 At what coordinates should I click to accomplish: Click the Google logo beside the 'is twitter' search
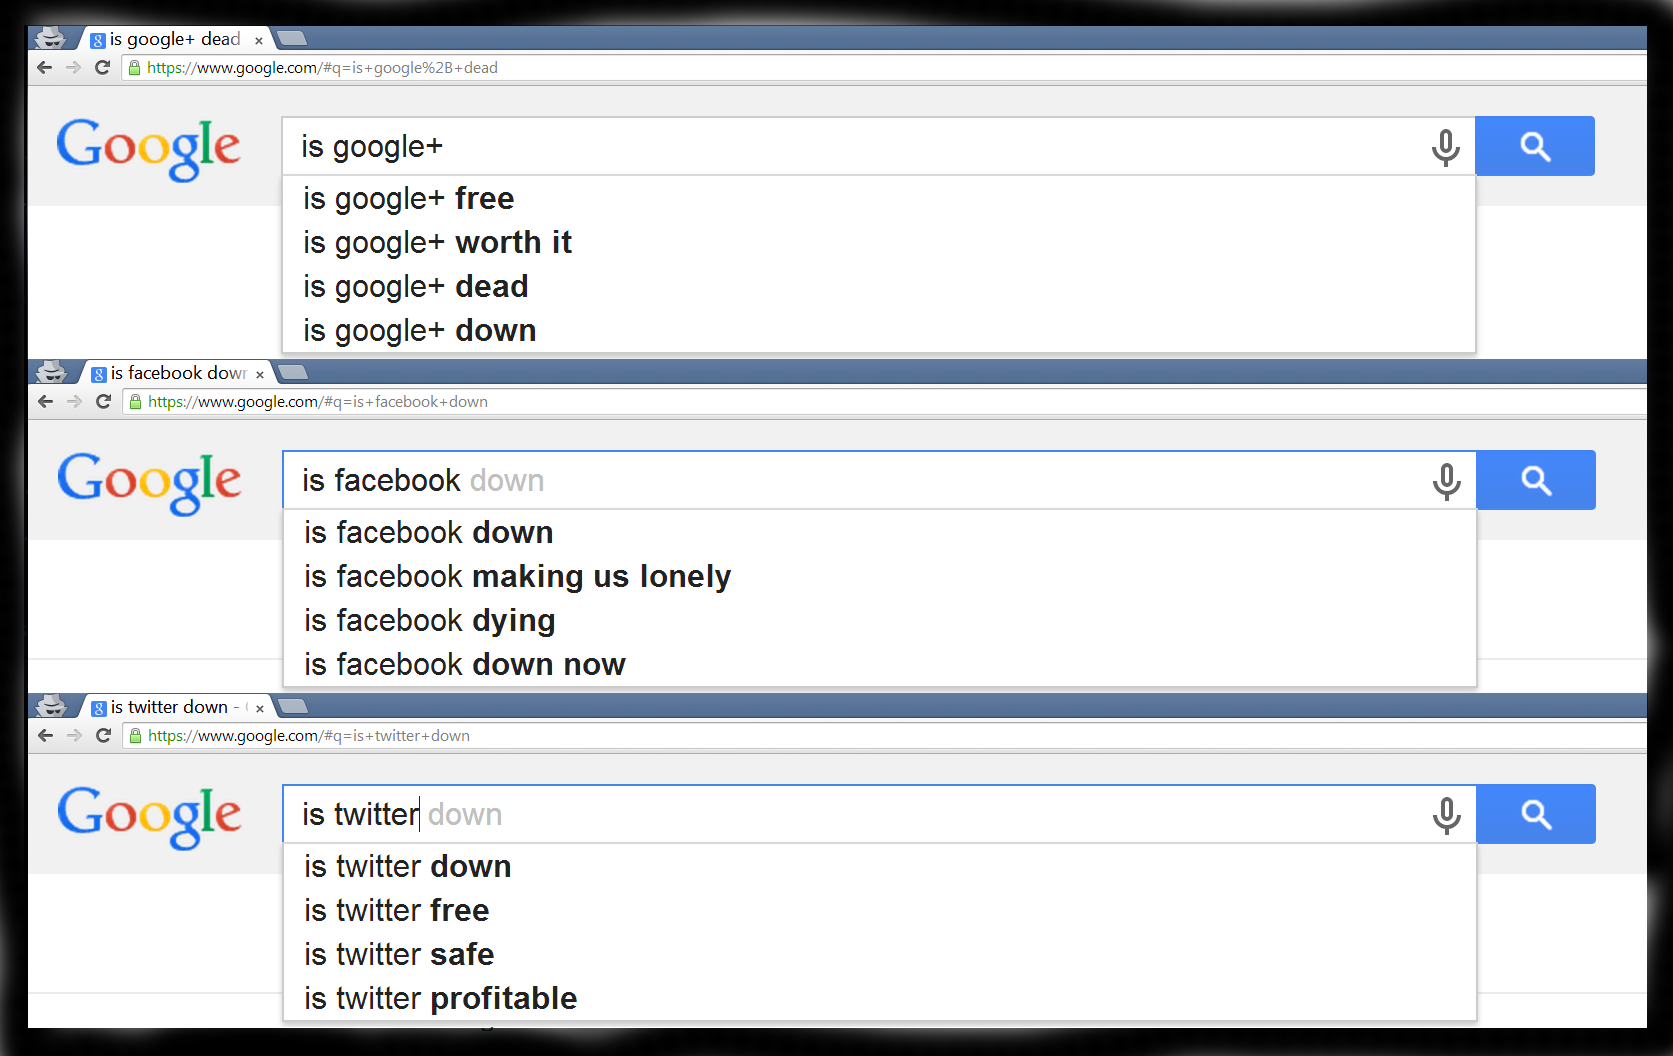149,817
